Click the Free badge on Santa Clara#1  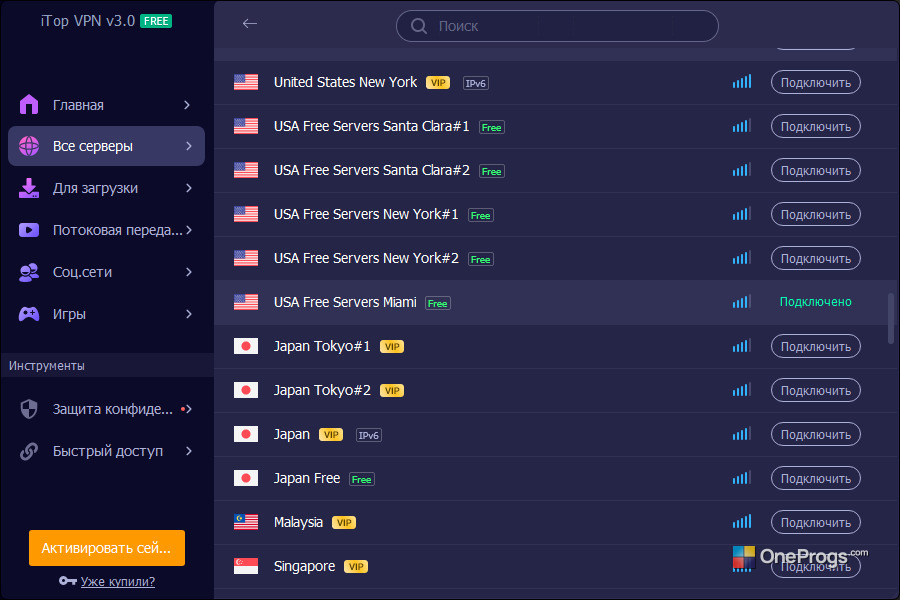(x=492, y=127)
